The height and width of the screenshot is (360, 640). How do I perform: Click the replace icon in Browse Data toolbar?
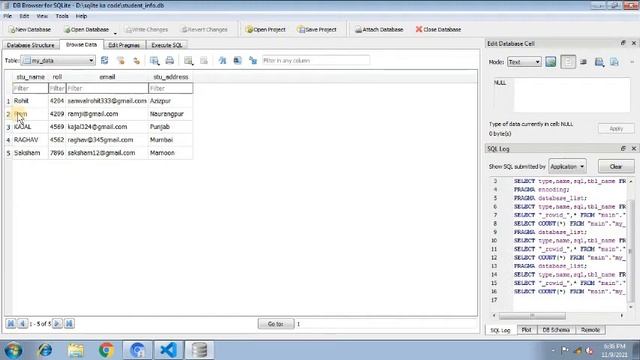point(238,60)
